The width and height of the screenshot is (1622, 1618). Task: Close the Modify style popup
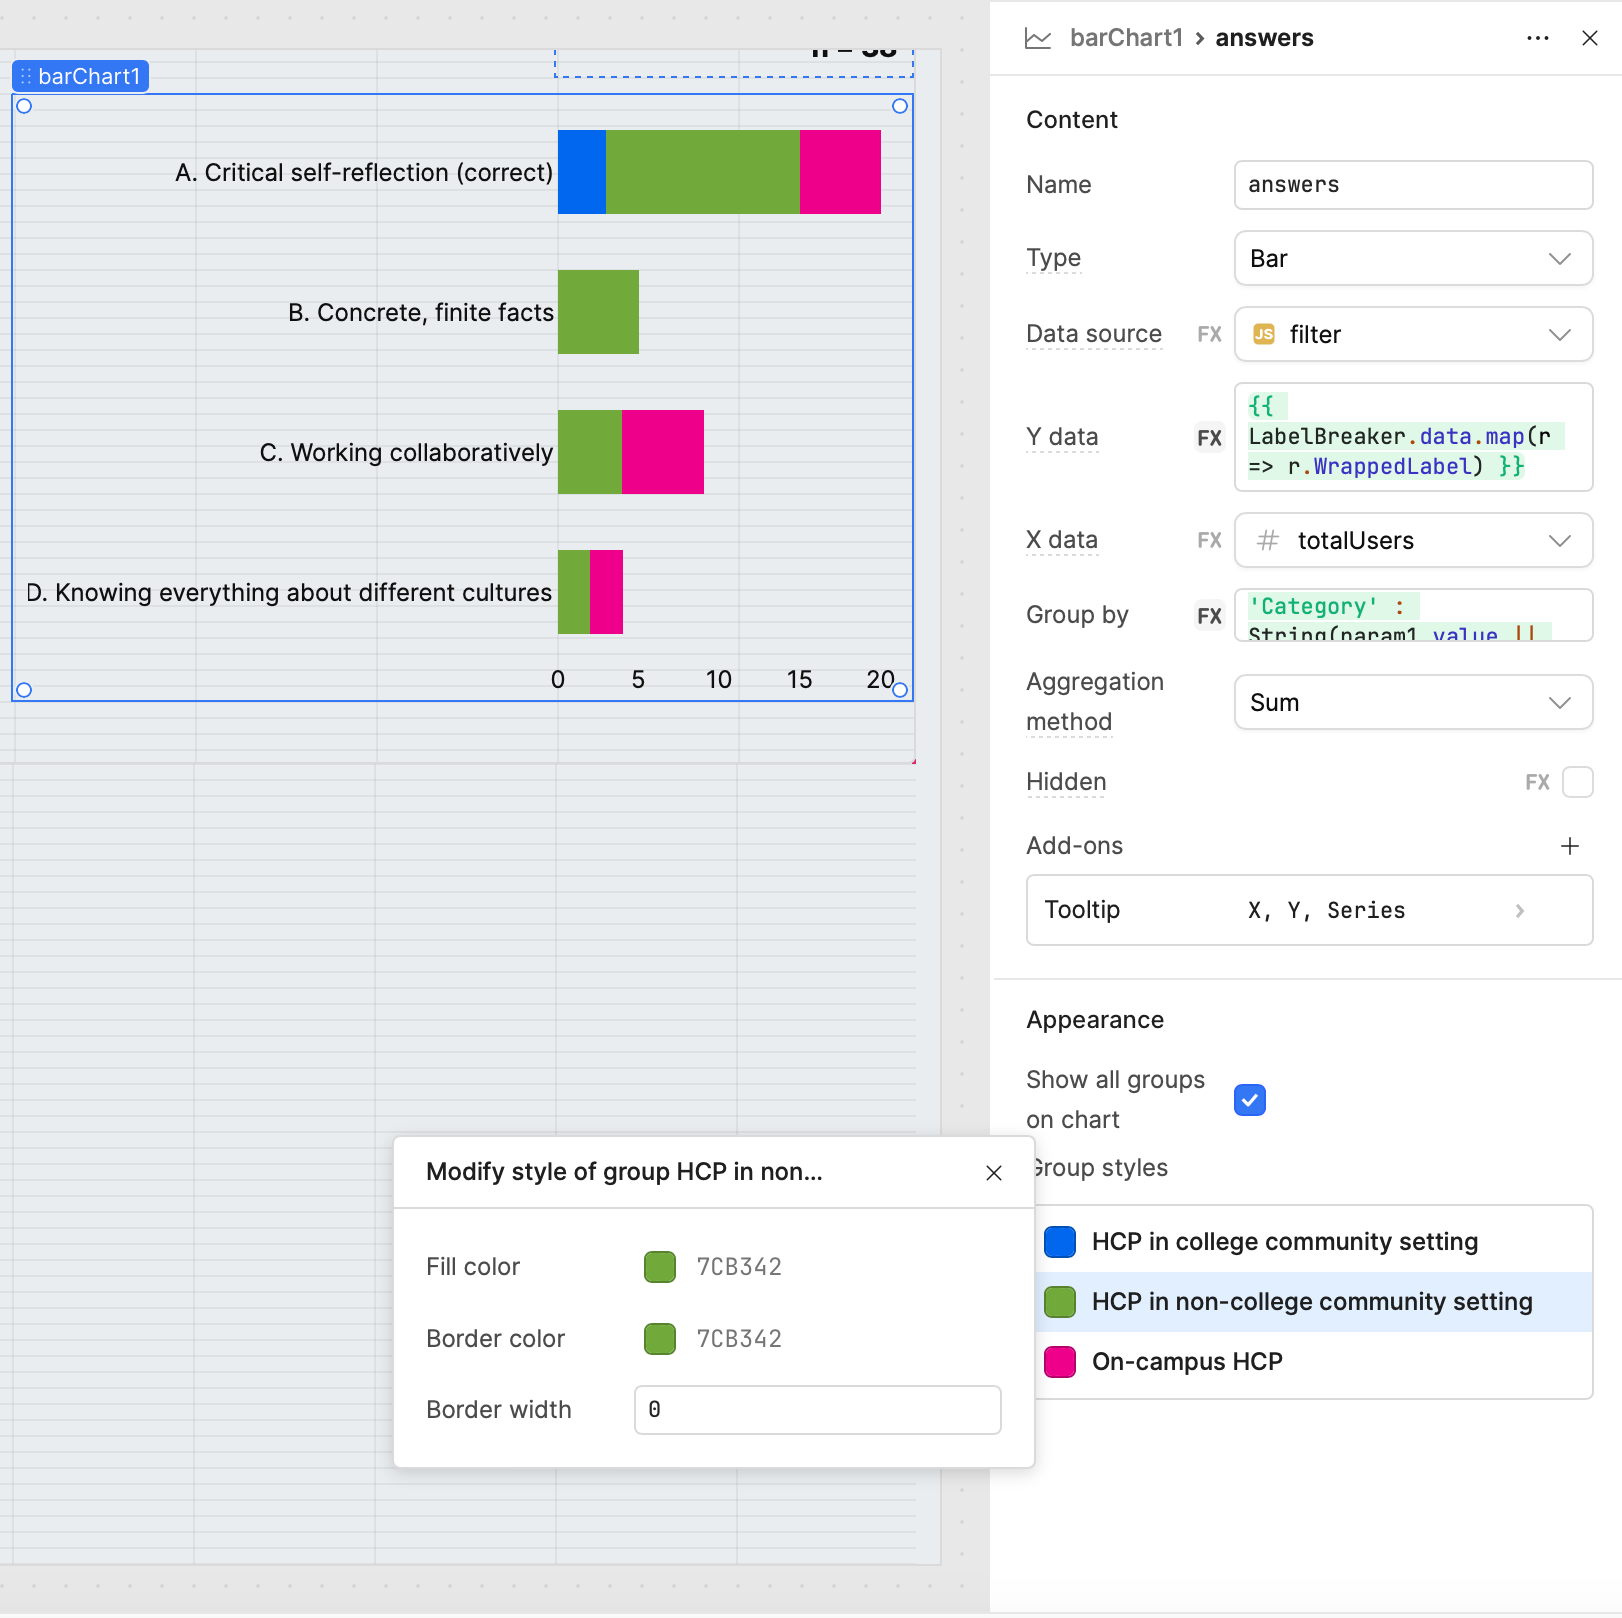click(x=993, y=1173)
